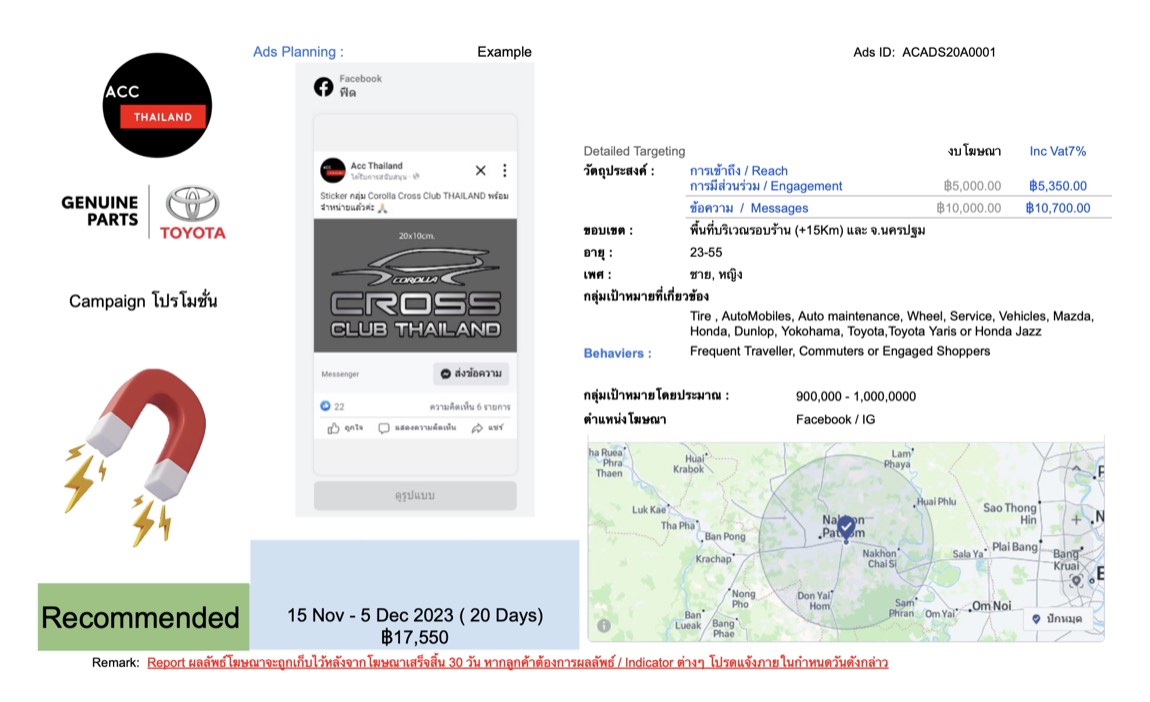Click the การเข้าถึง / Reach objective

point(739,170)
